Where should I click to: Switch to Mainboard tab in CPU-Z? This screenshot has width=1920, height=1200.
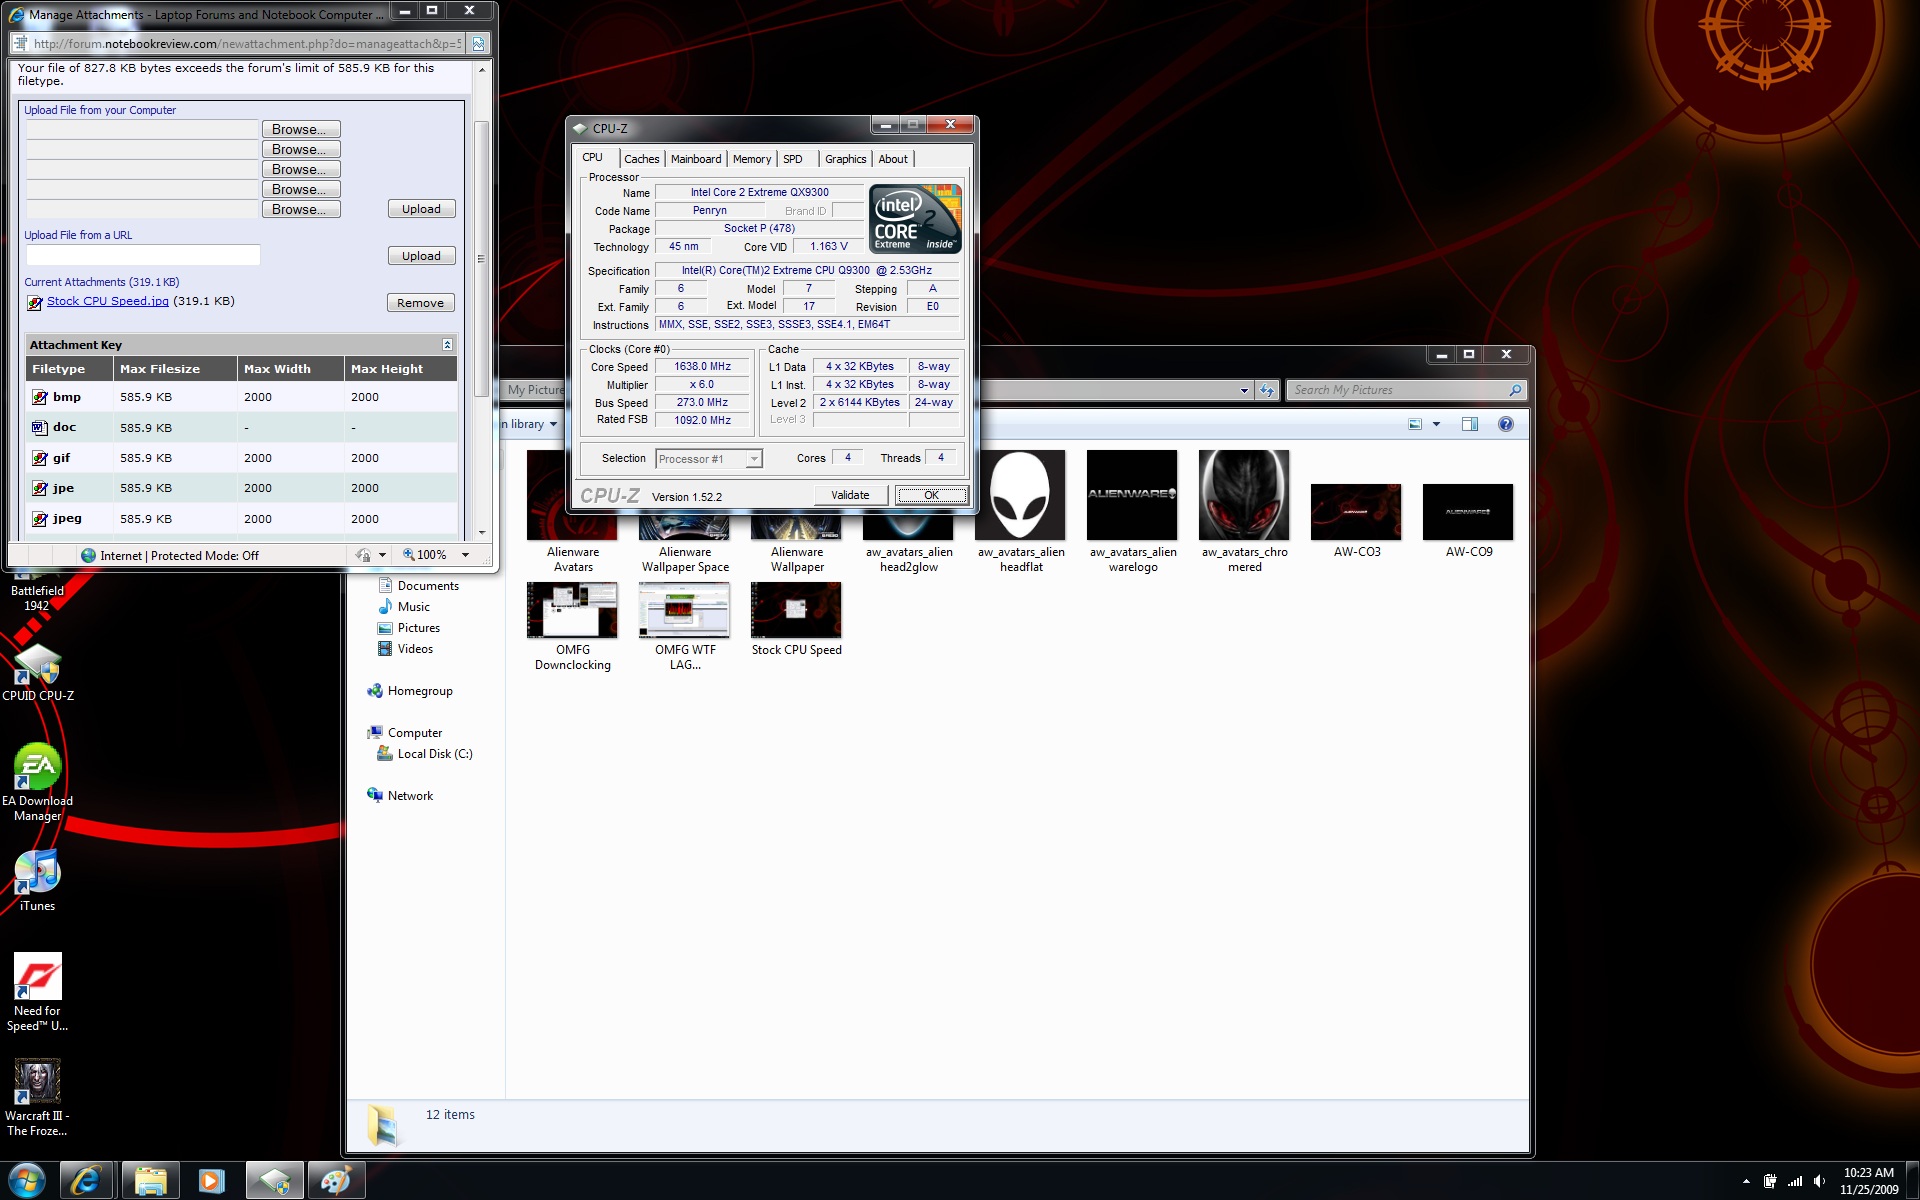[696, 159]
